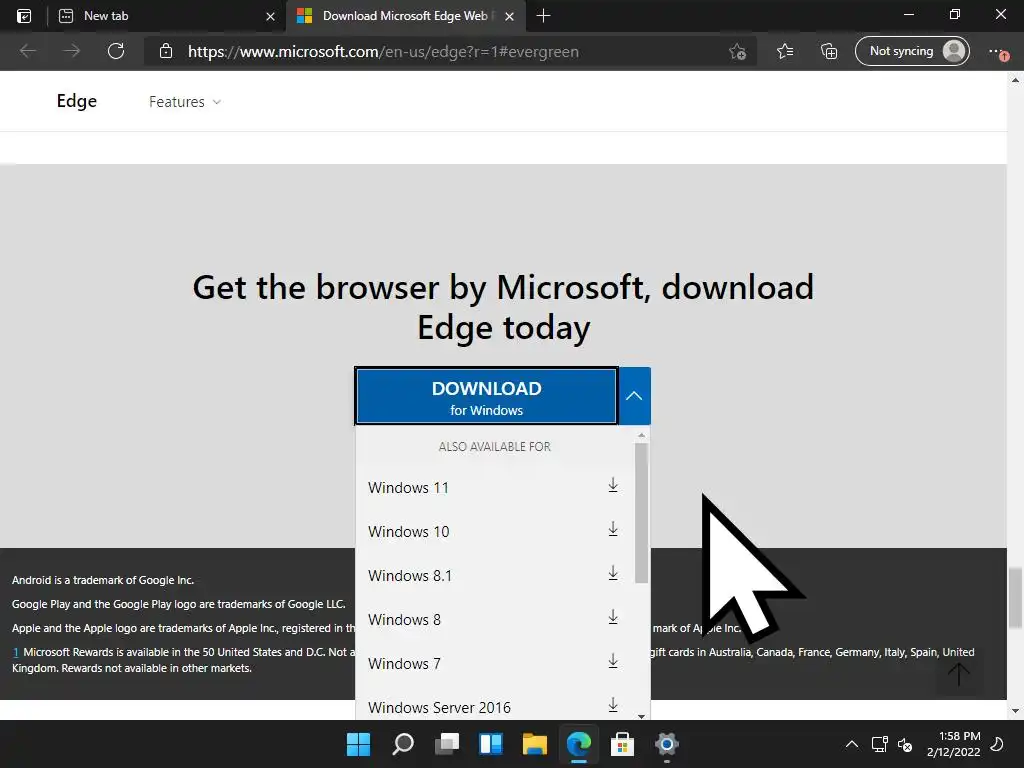
Task: Download Edge for Windows 11
Action: [613, 485]
